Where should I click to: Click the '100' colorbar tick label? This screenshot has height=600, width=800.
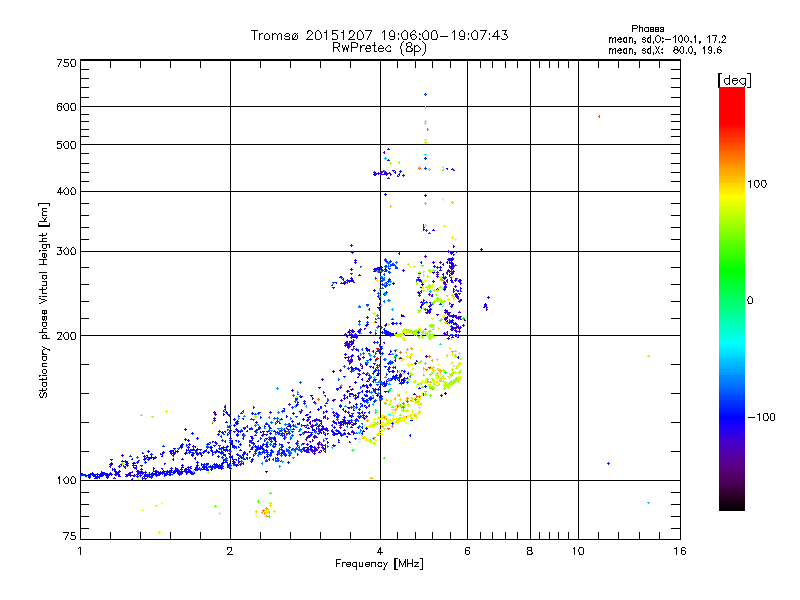point(757,184)
